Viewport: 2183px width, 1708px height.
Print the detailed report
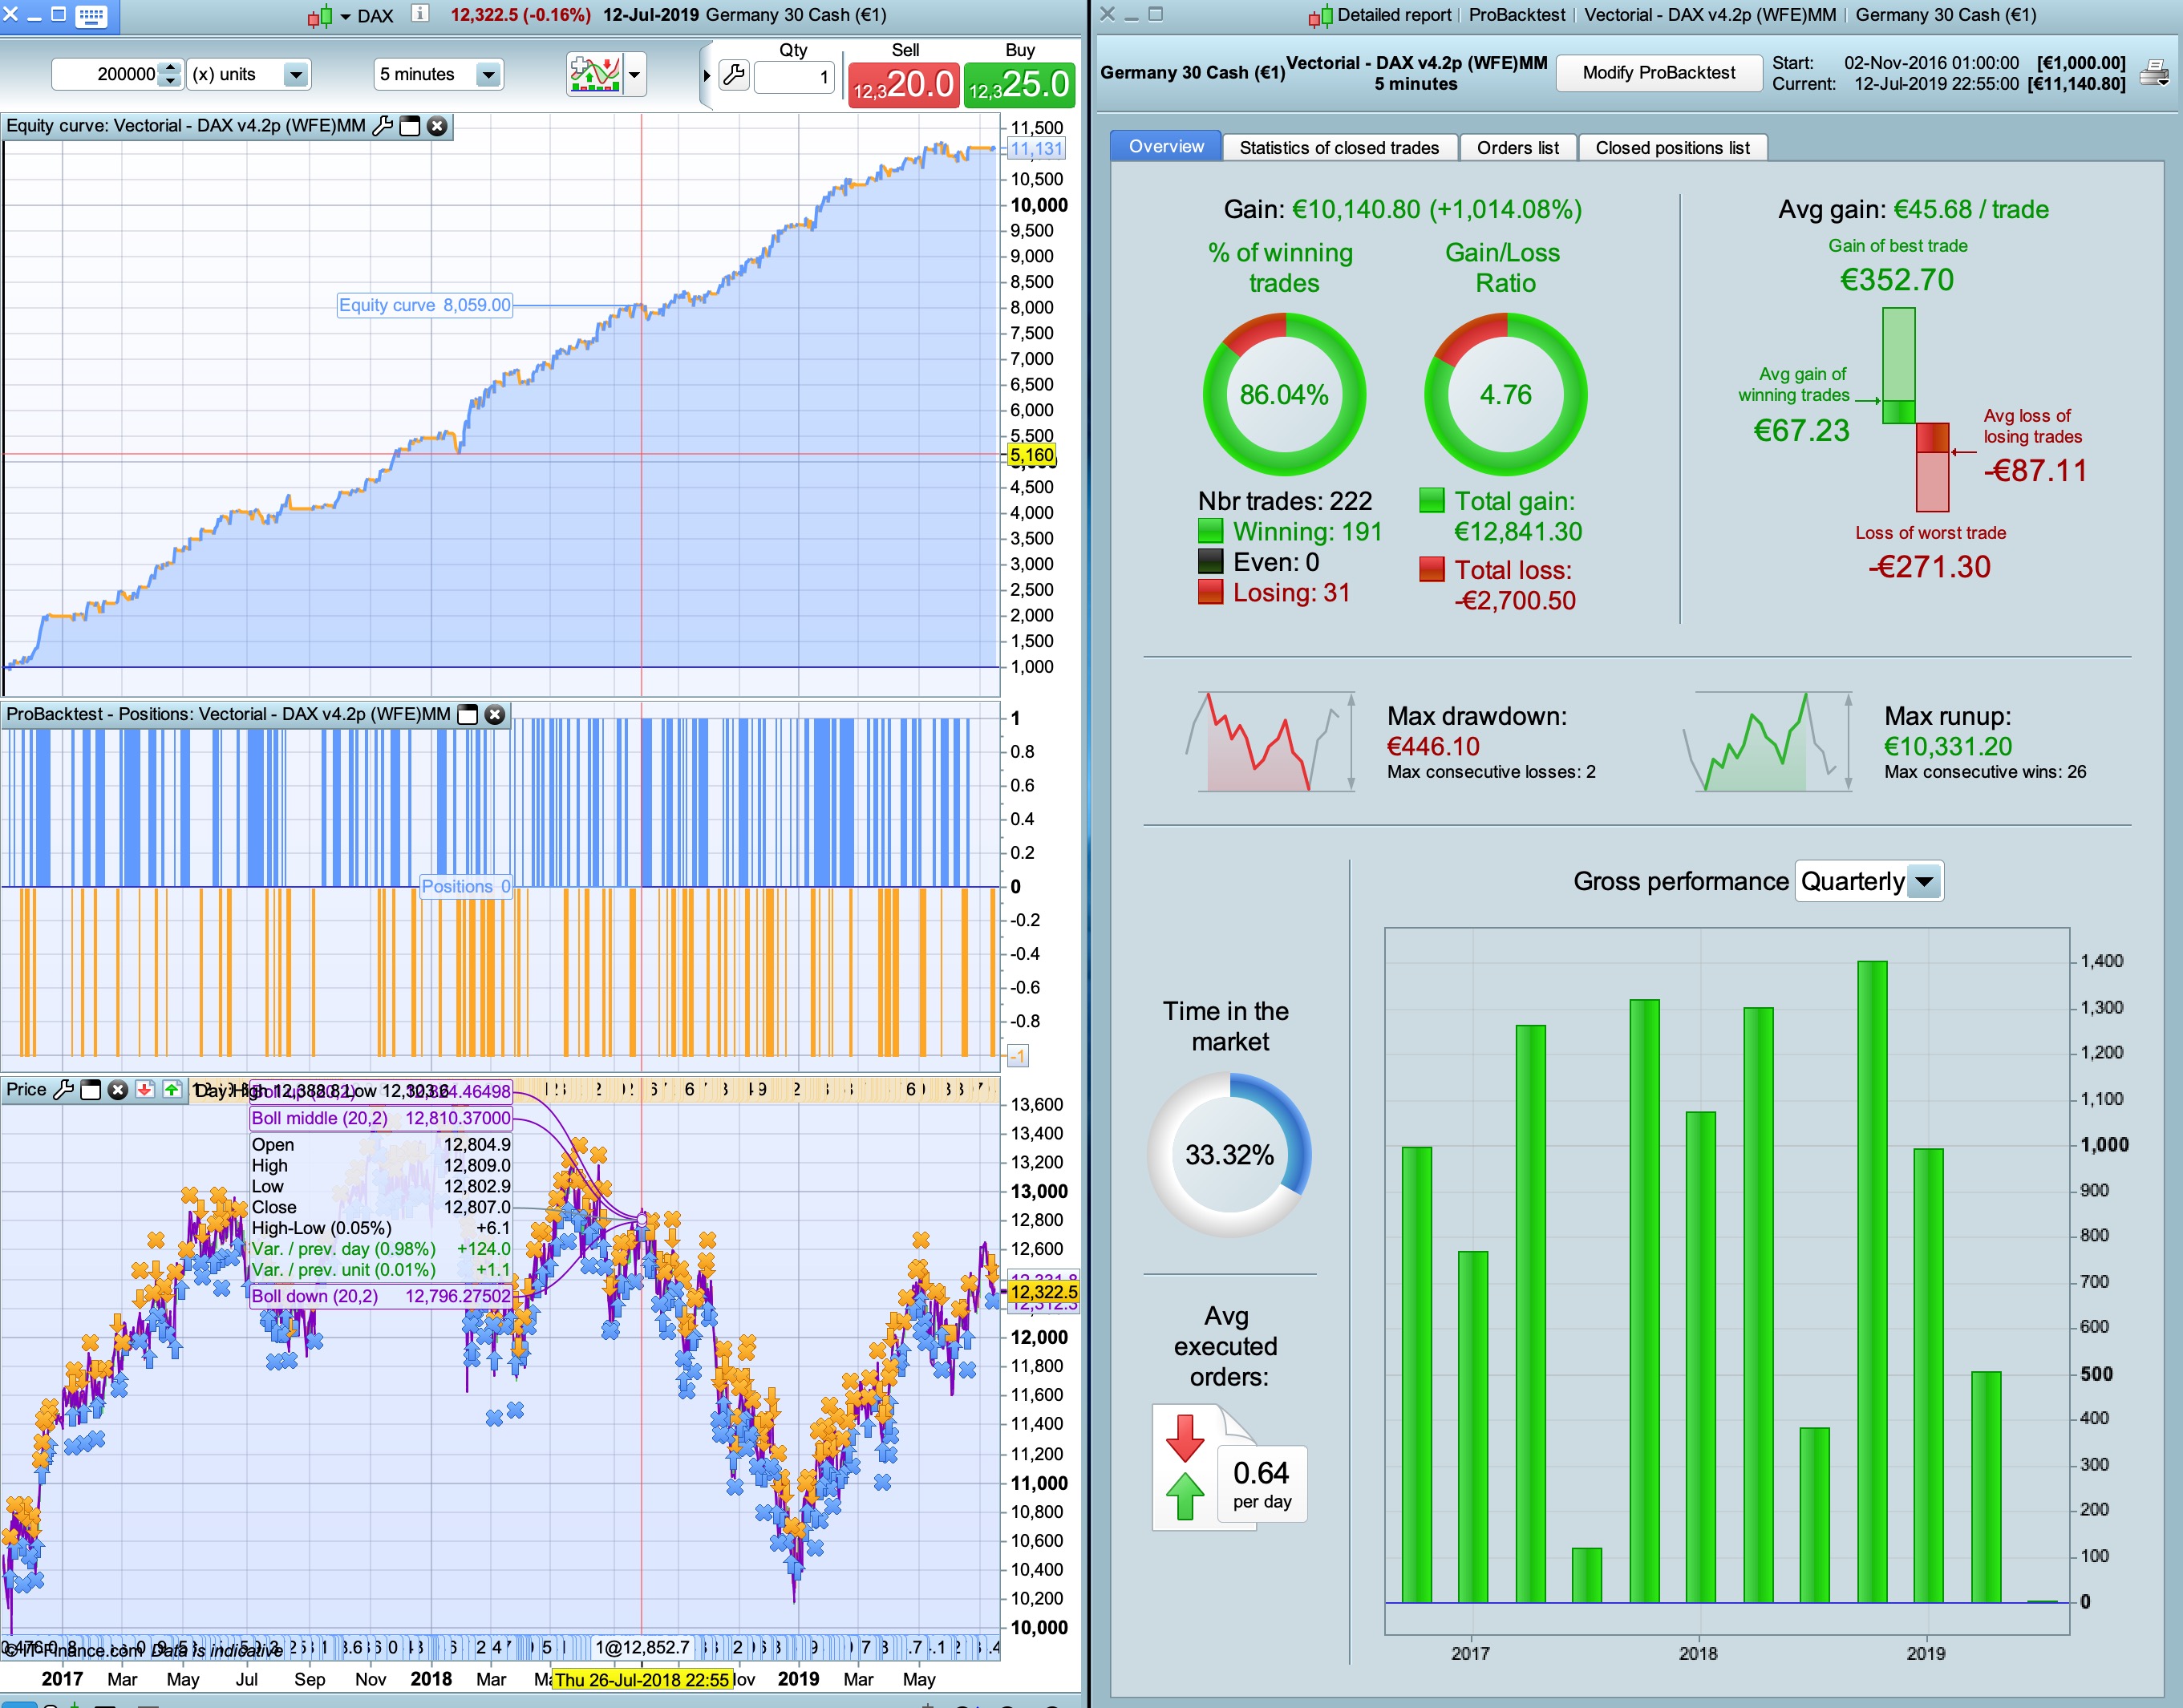click(2155, 73)
